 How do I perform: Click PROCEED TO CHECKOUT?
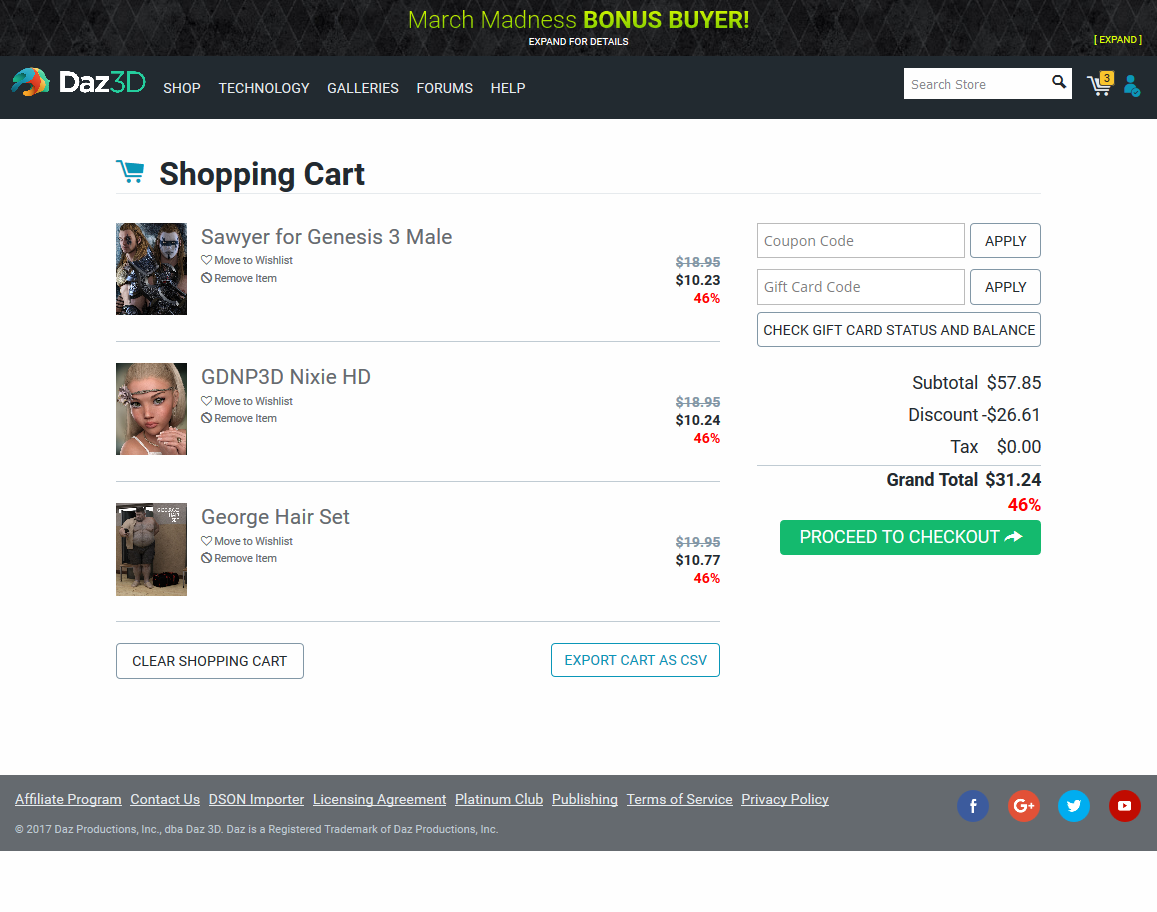click(x=910, y=537)
